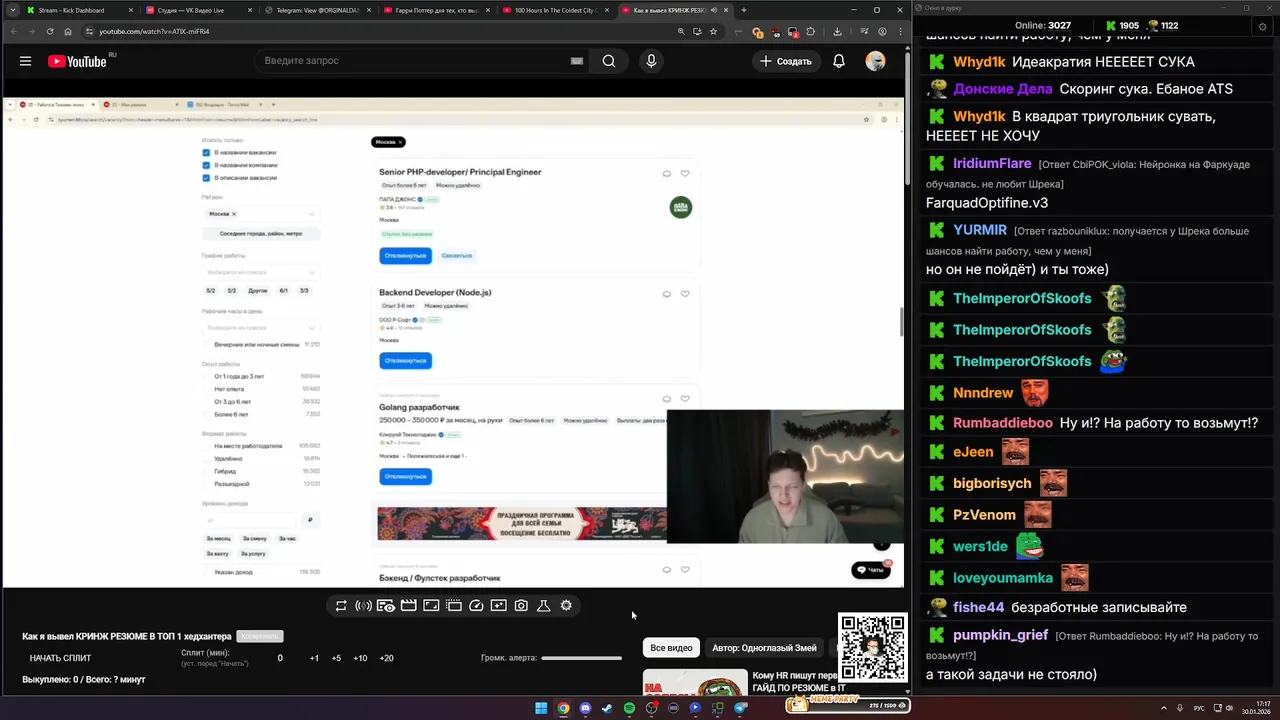Open Chrome downloads icon
Image resolution: width=1280 pixels, height=720 pixels.
(837, 31)
